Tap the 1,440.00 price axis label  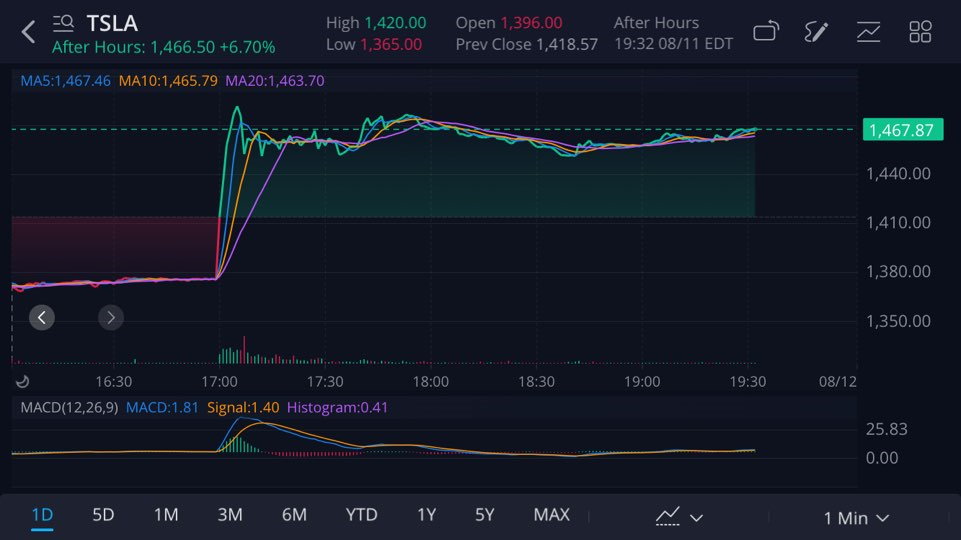(x=898, y=173)
